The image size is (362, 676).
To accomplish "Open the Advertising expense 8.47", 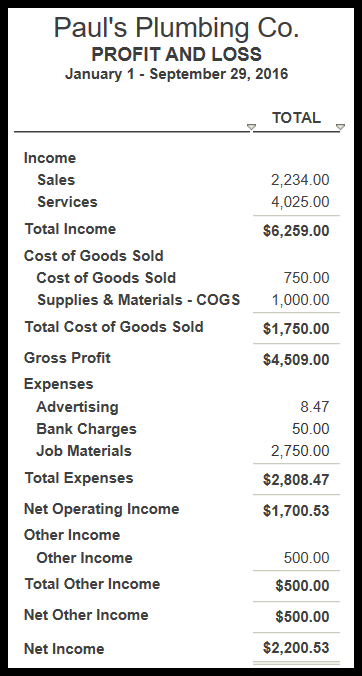I will click(x=315, y=407).
